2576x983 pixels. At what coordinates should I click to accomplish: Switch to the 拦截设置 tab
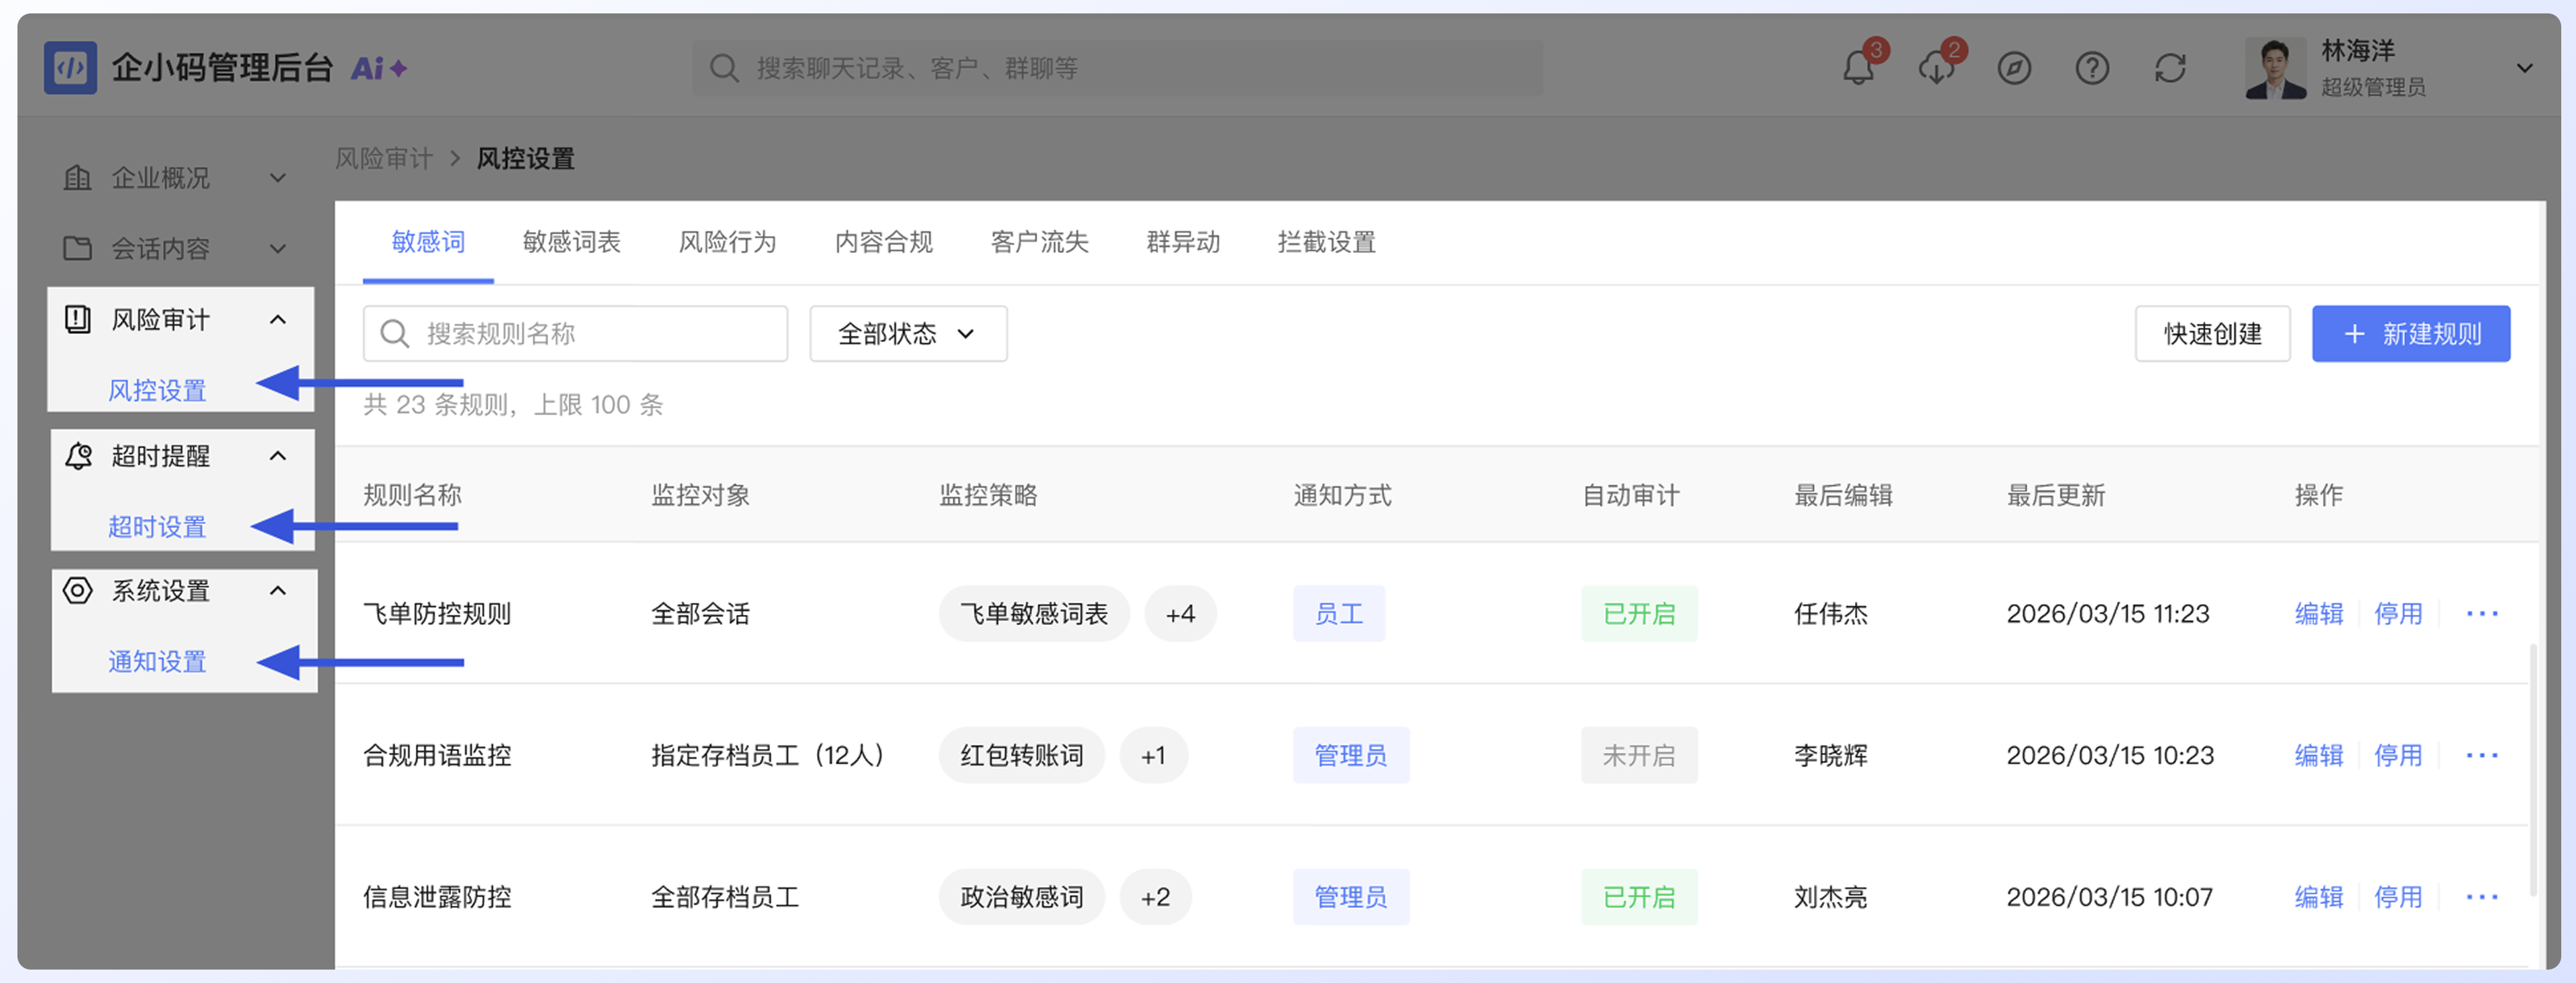pos(1327,241)
